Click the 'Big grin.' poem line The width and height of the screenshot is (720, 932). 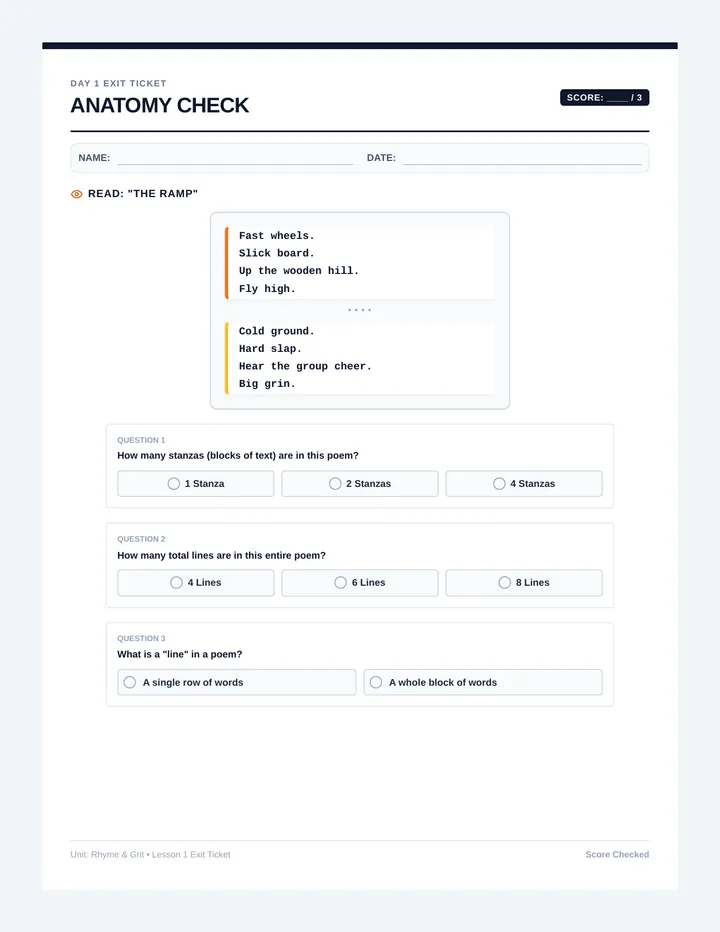click(267, 384)
